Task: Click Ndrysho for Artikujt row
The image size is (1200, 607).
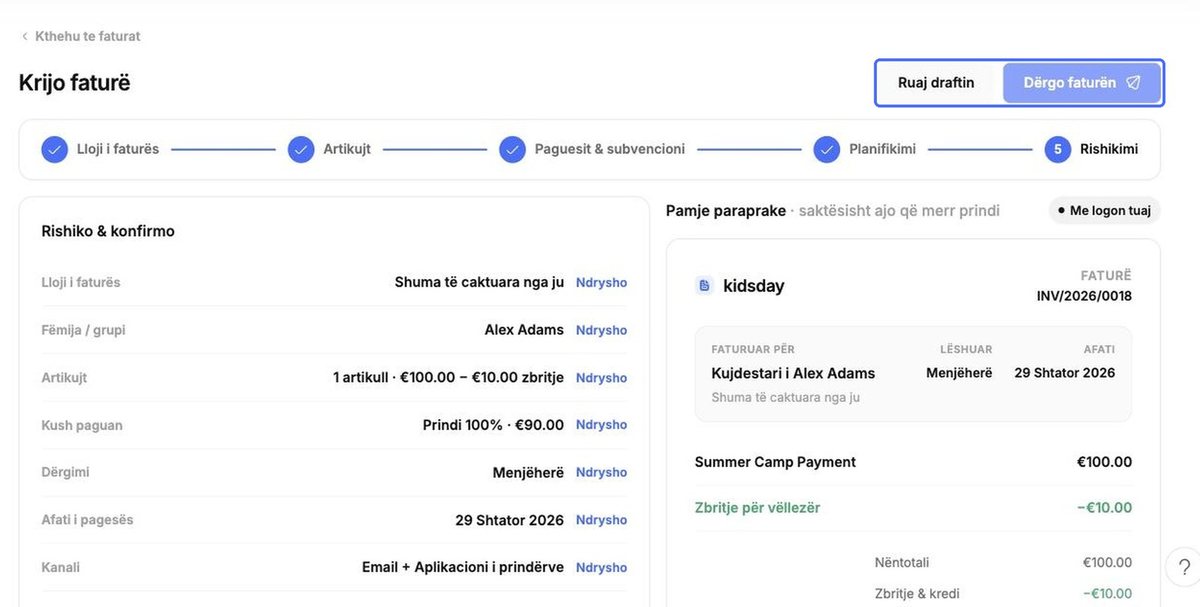Action: (601, 378)
